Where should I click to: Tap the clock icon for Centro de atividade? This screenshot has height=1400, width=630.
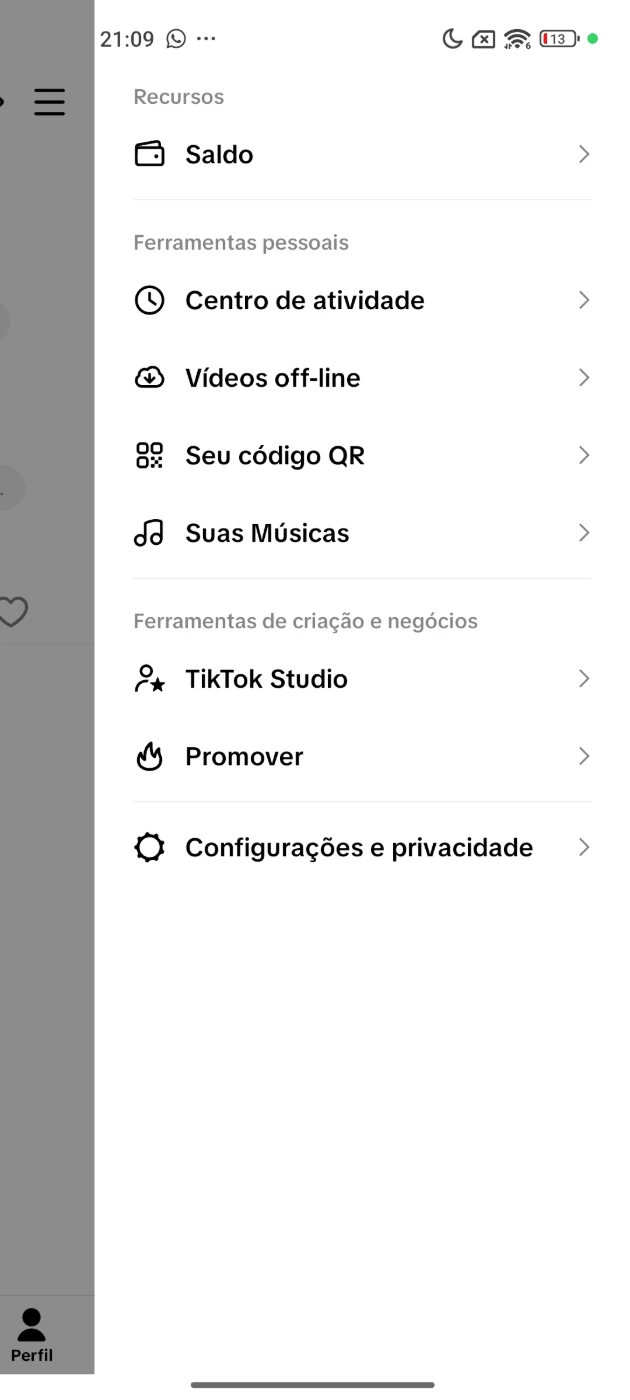coord(149,301)
